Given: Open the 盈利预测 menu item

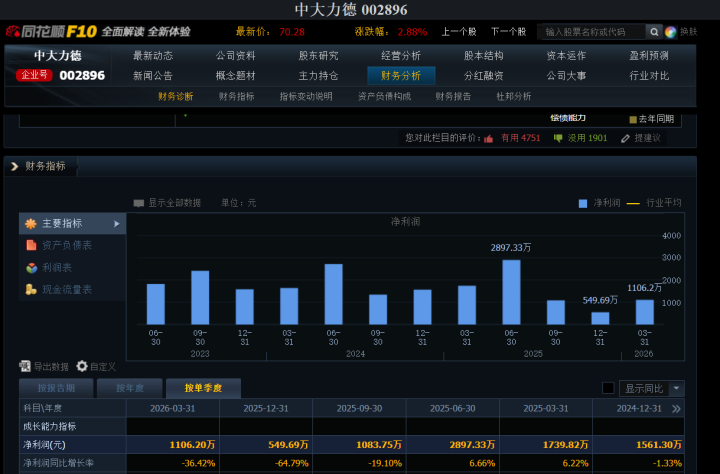Looking at the screenshot, I should click(x=649, y=56).
